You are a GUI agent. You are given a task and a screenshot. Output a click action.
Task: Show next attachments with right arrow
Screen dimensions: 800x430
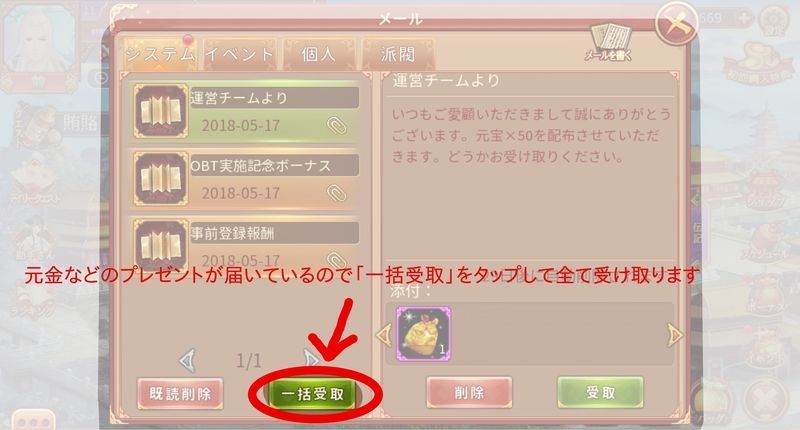click(x=675, y=335)
